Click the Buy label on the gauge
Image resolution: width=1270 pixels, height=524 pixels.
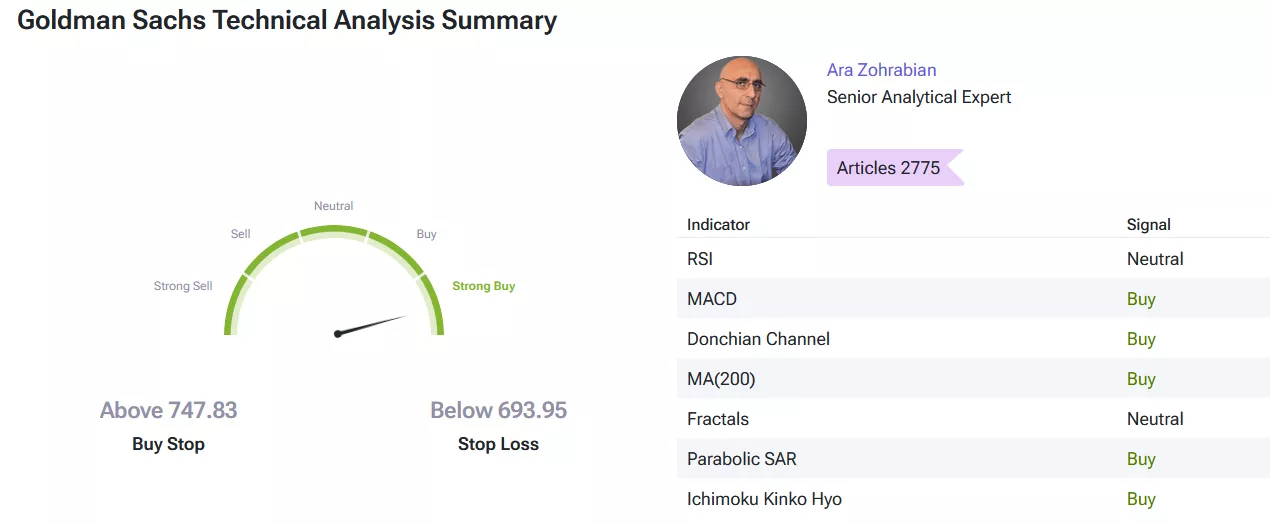pos(426,234)
